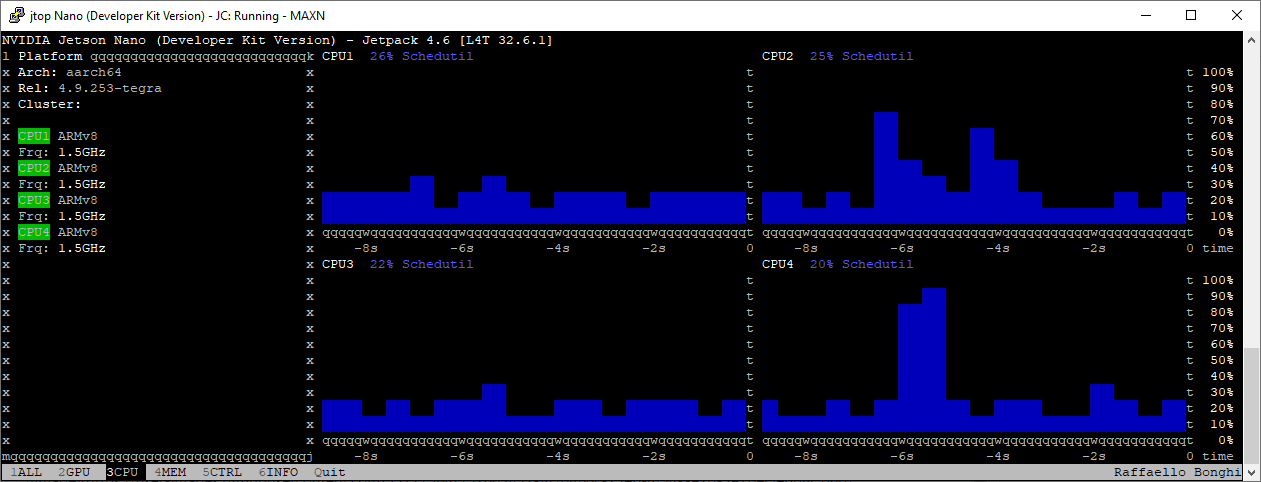Click the CPU4 20% Schedutil heading
This screenshot has width=1261, height=482.
click(838, 264)
